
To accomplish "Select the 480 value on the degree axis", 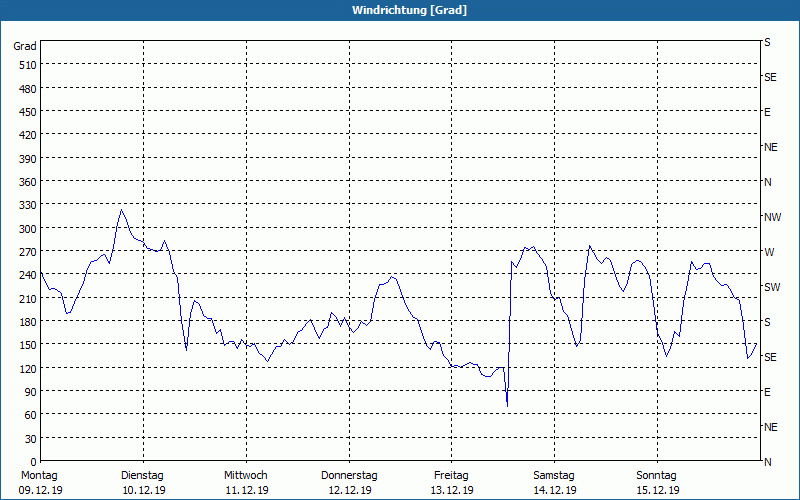I will click(x=29, y=89).
